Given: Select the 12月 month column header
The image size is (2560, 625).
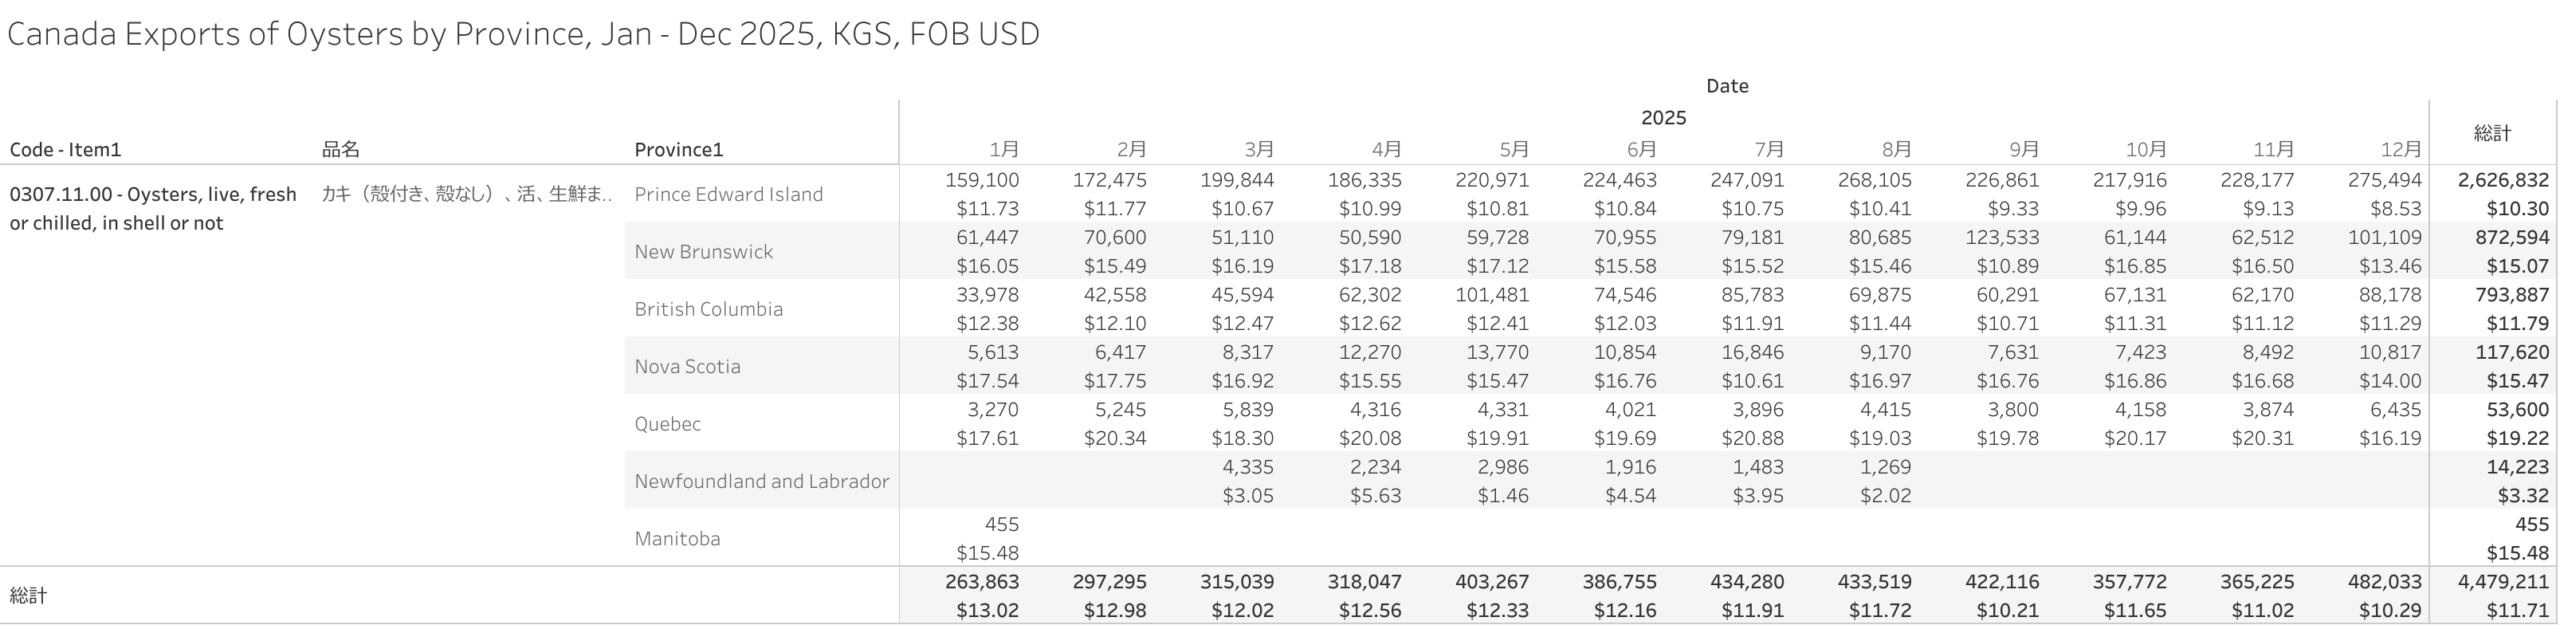Looking at the screenshot, I should pyautogui.click(x=2400, y=150).
